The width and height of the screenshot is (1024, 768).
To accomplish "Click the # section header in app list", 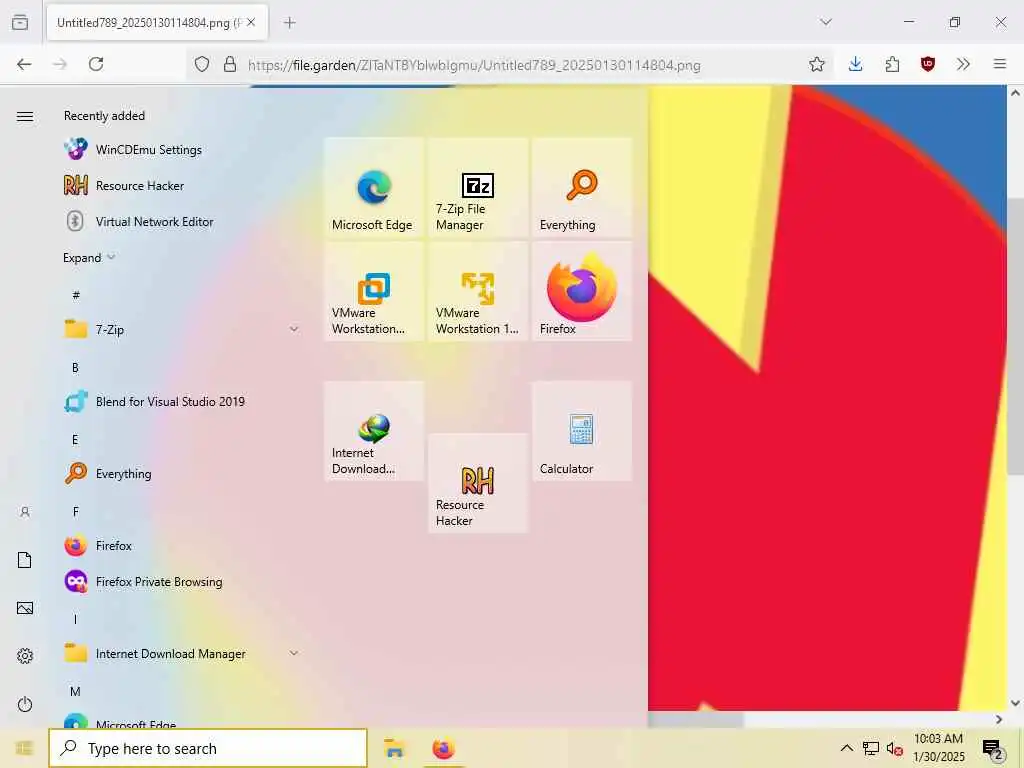I will pyautogui.click(x=76, y=295).
